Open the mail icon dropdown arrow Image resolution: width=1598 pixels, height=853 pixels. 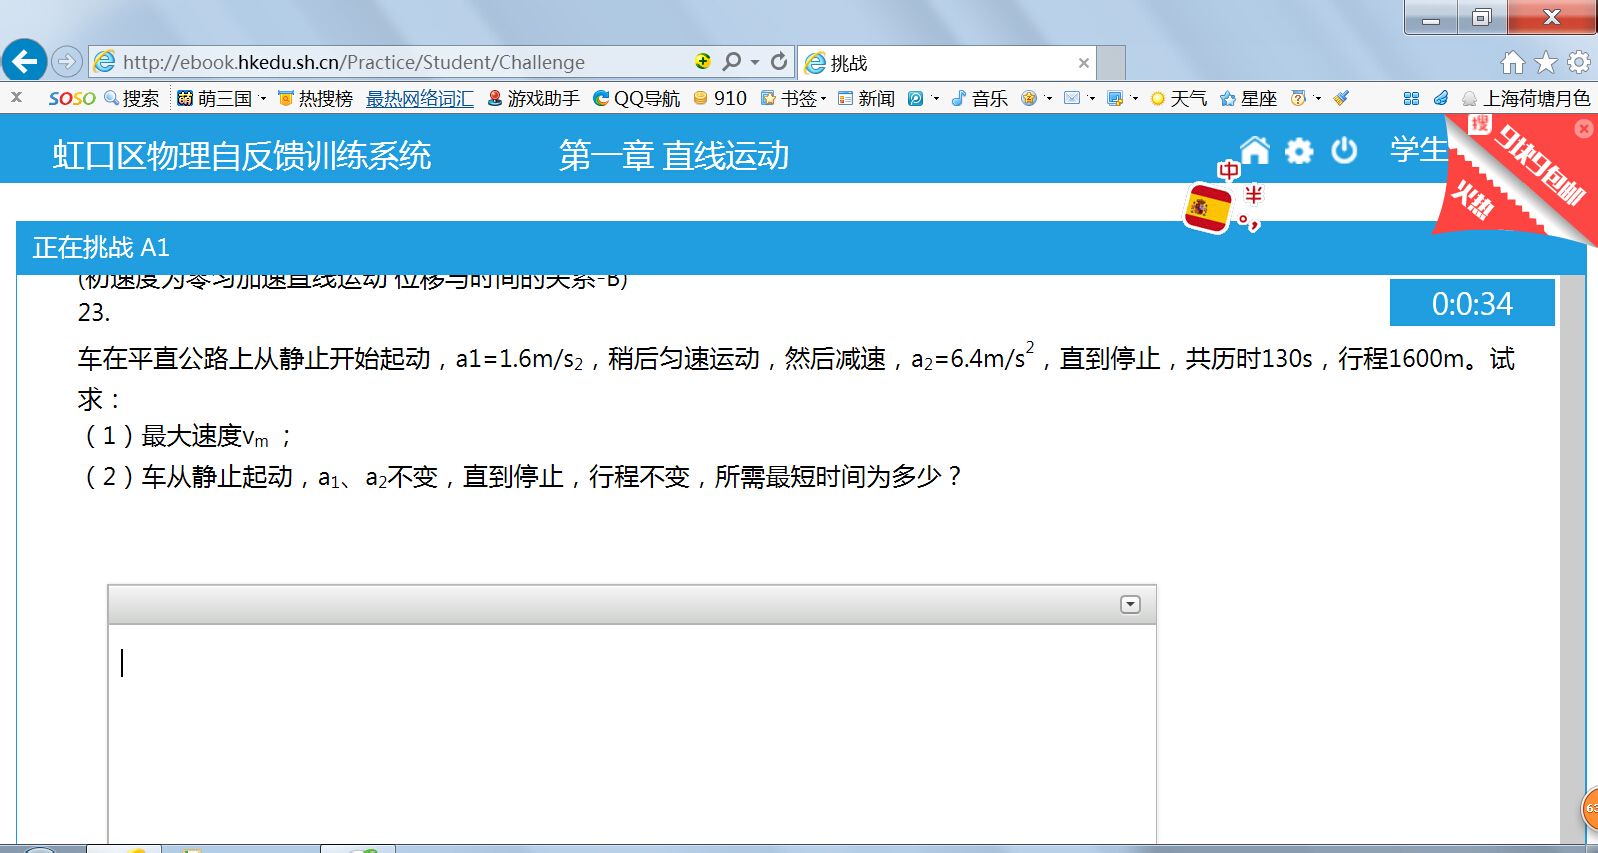[x=1091, y=98]
